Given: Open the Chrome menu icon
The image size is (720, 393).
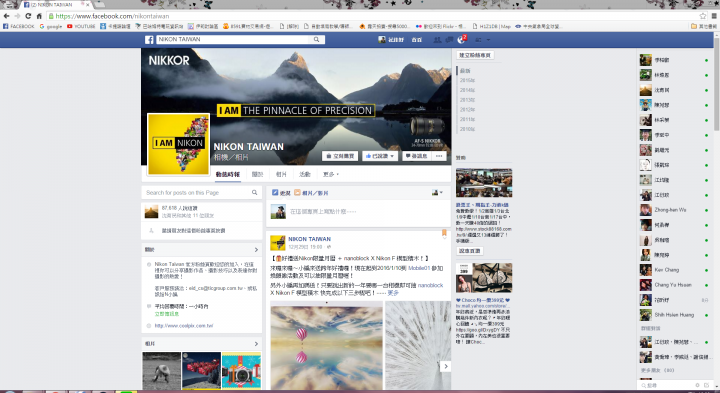Looking at the screenshot, I should [714, 16].
